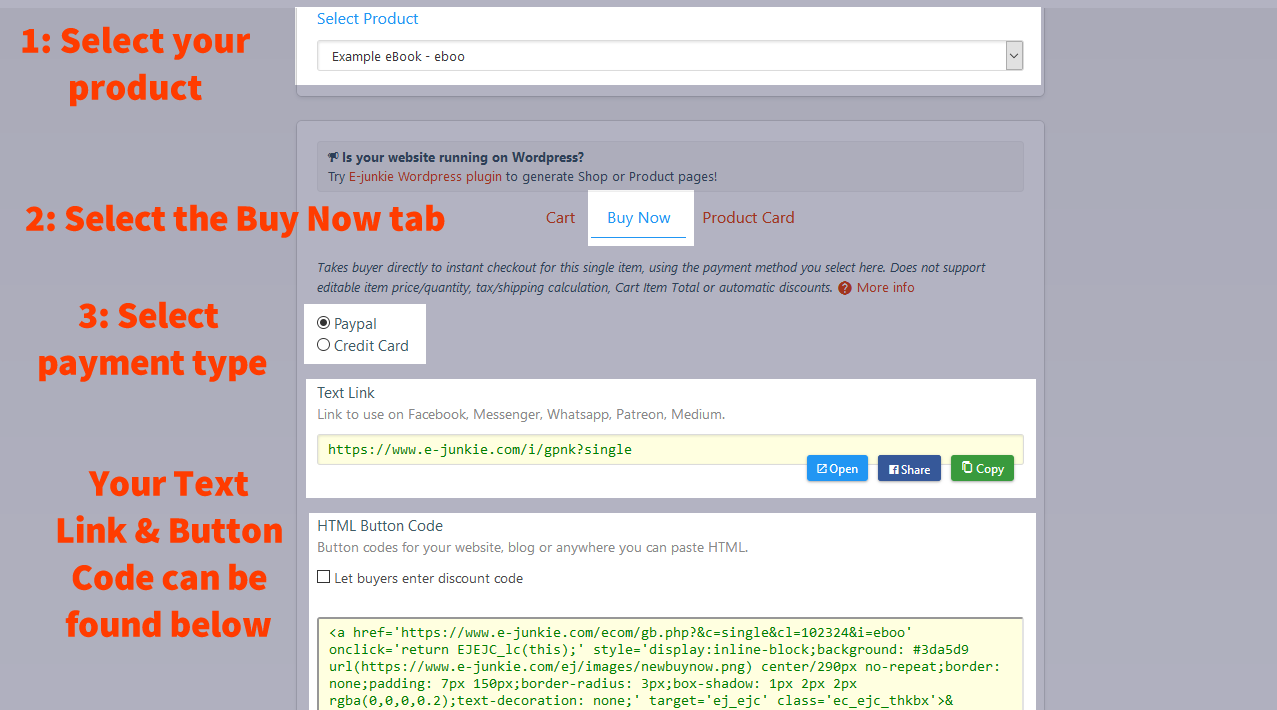Image resolution: width=1277 pixels, height=710 pixels.
Task: Choose the Credit Card radio button
Action: point(323,345)
